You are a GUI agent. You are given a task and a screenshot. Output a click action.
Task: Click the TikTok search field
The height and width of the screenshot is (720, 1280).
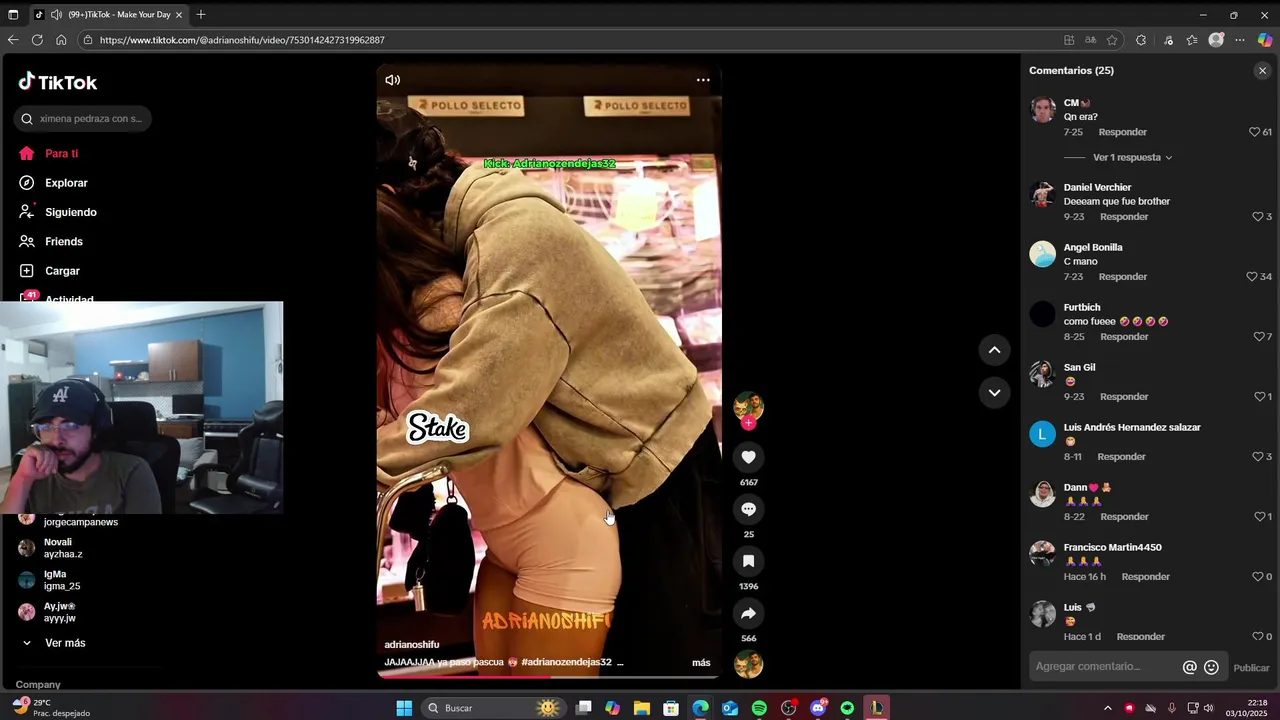[83, 119]
